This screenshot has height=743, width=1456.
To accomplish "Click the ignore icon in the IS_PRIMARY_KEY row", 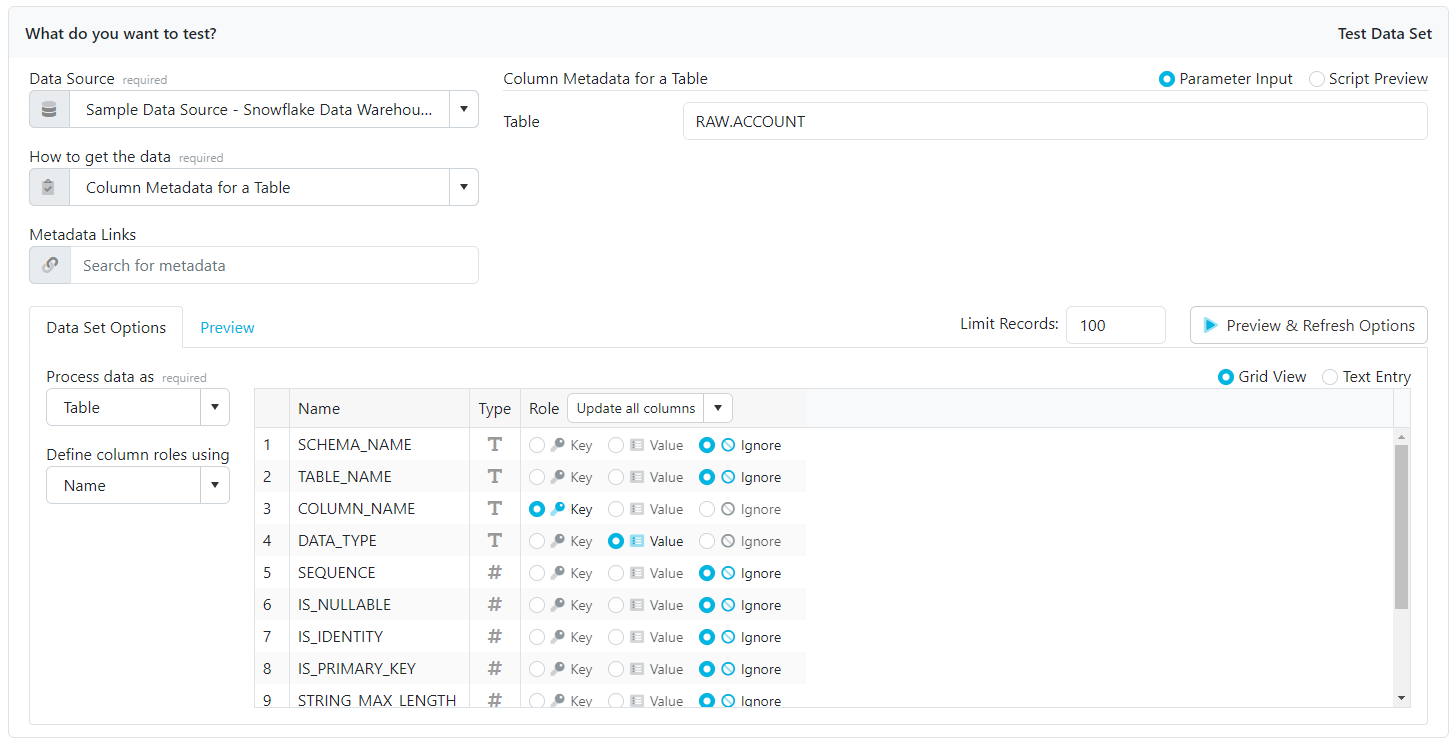I will (x=728, y=669).
